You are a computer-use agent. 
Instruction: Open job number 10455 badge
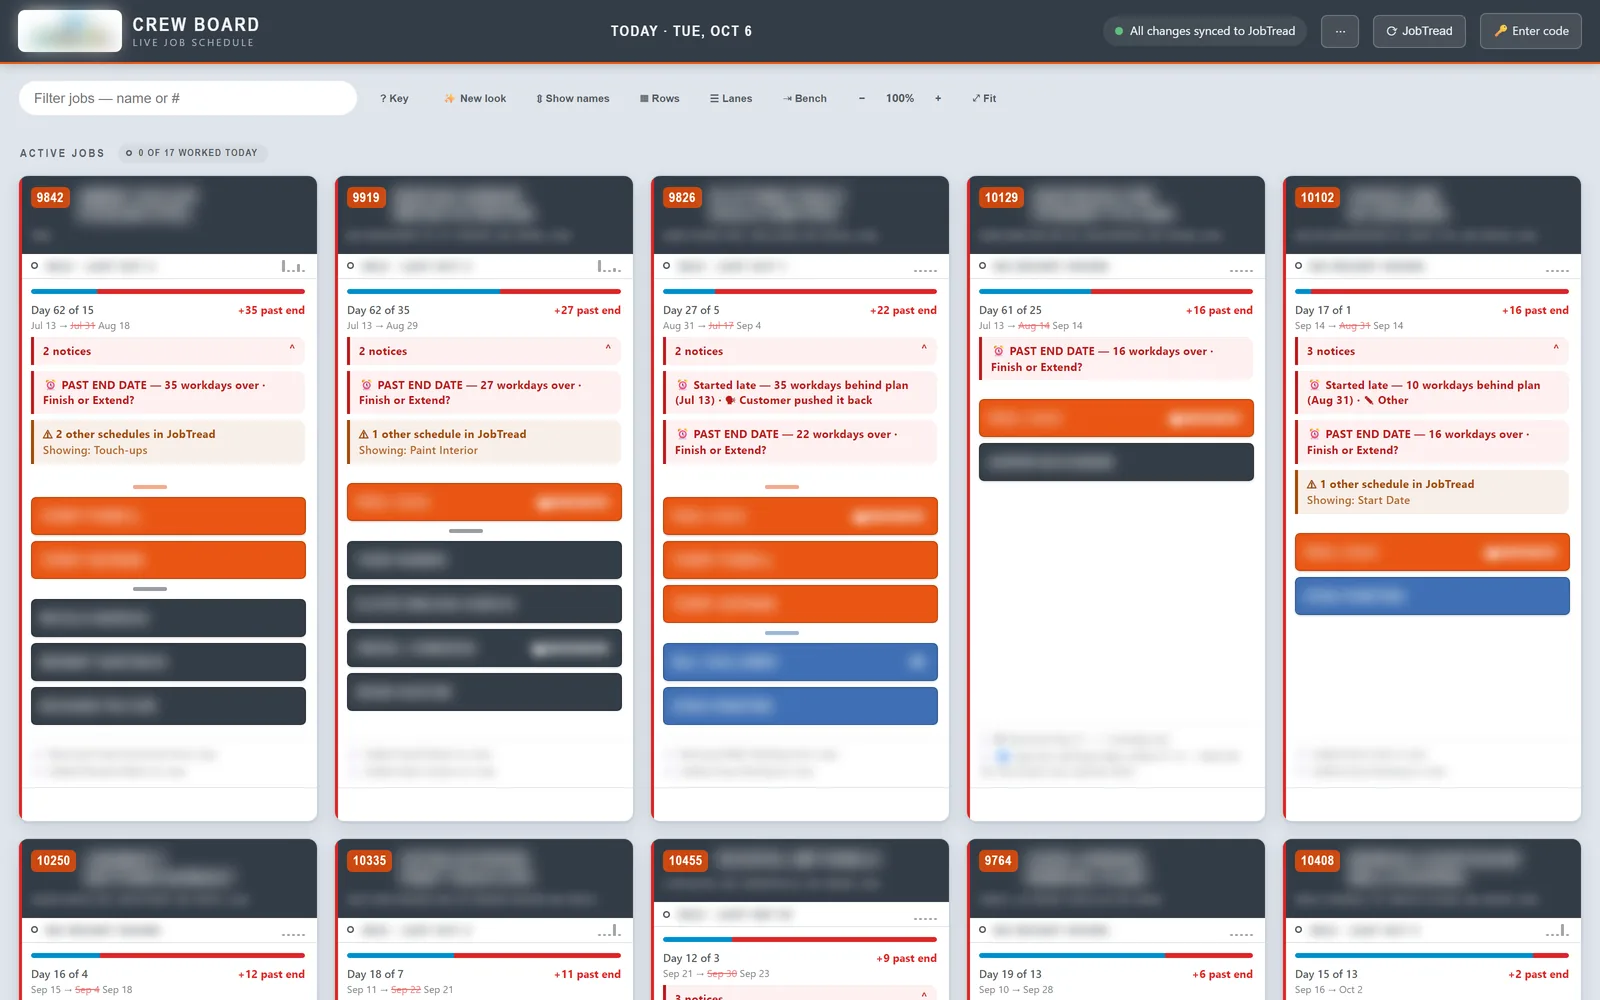[x=685, y=861]
